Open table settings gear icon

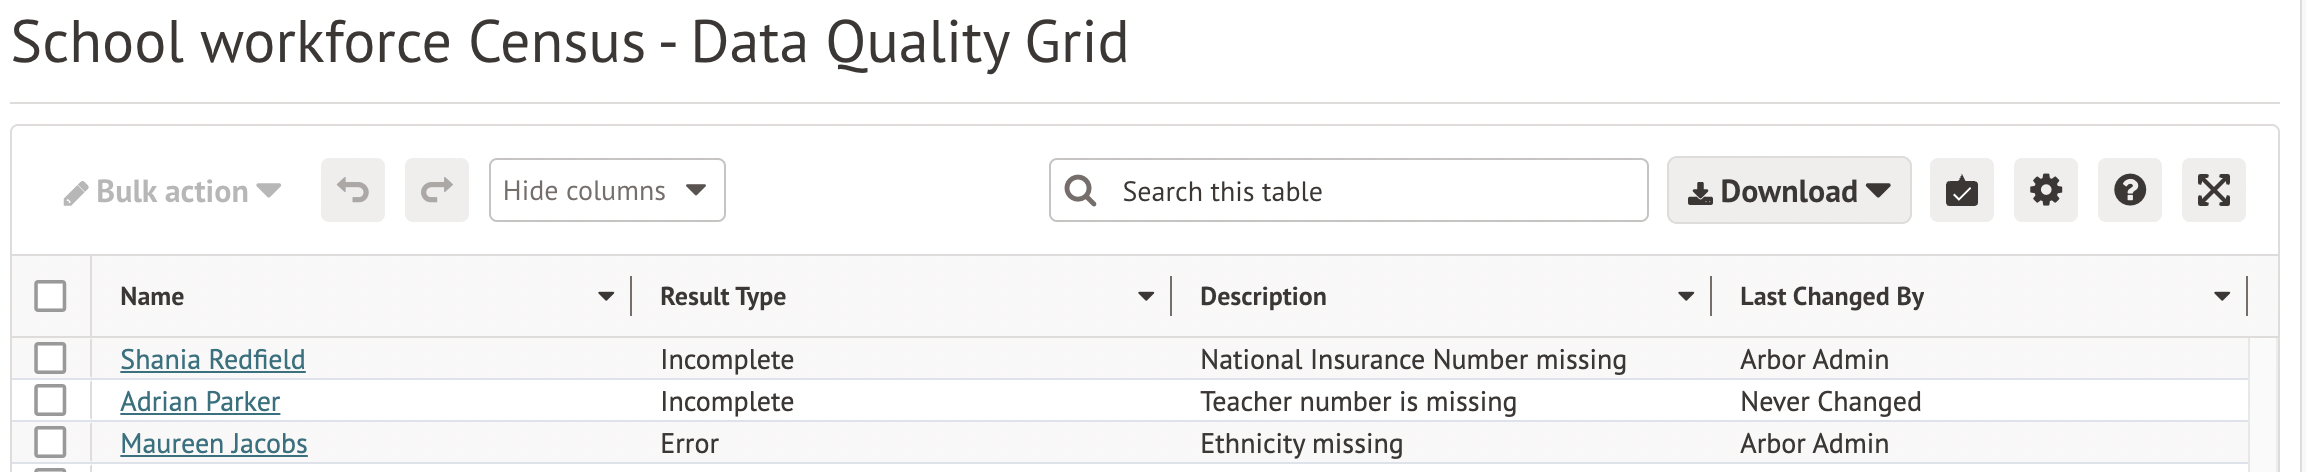(2045, 190)
